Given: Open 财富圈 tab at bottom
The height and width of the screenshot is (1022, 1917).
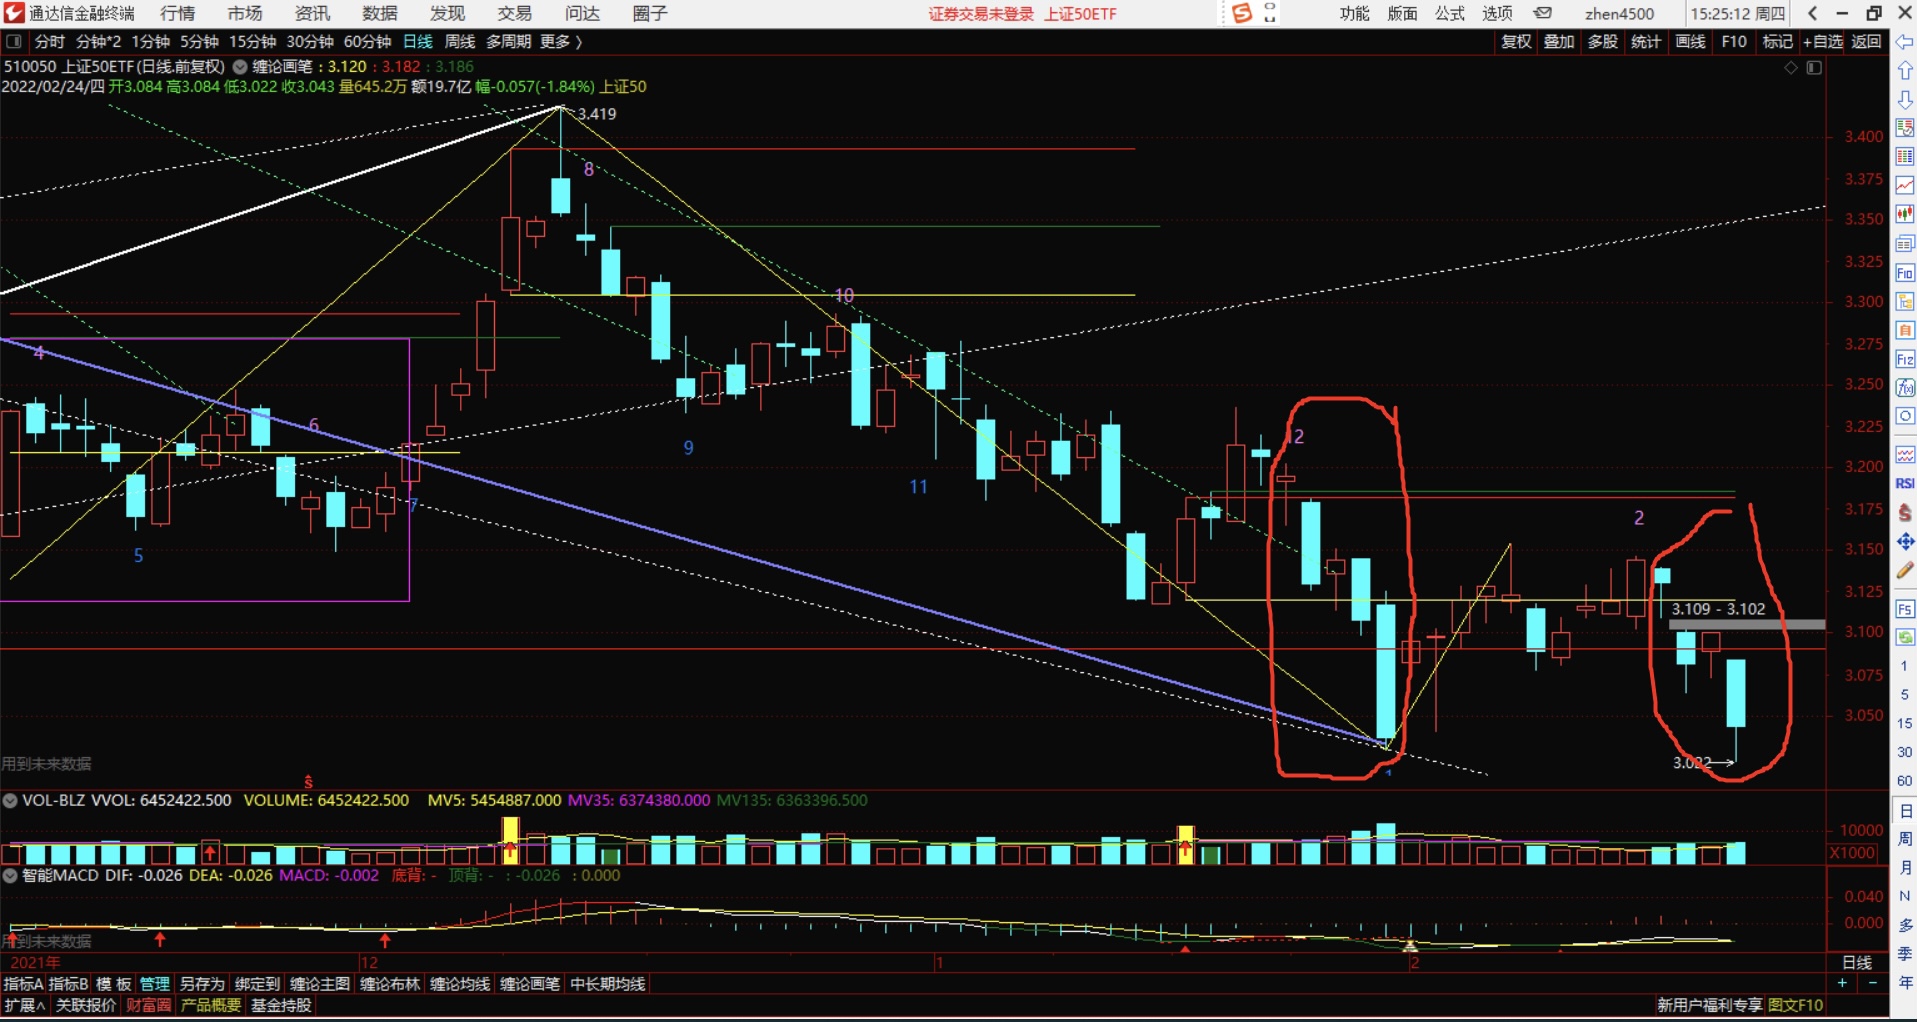Looking at the screenshot, I should (149, 1005).
